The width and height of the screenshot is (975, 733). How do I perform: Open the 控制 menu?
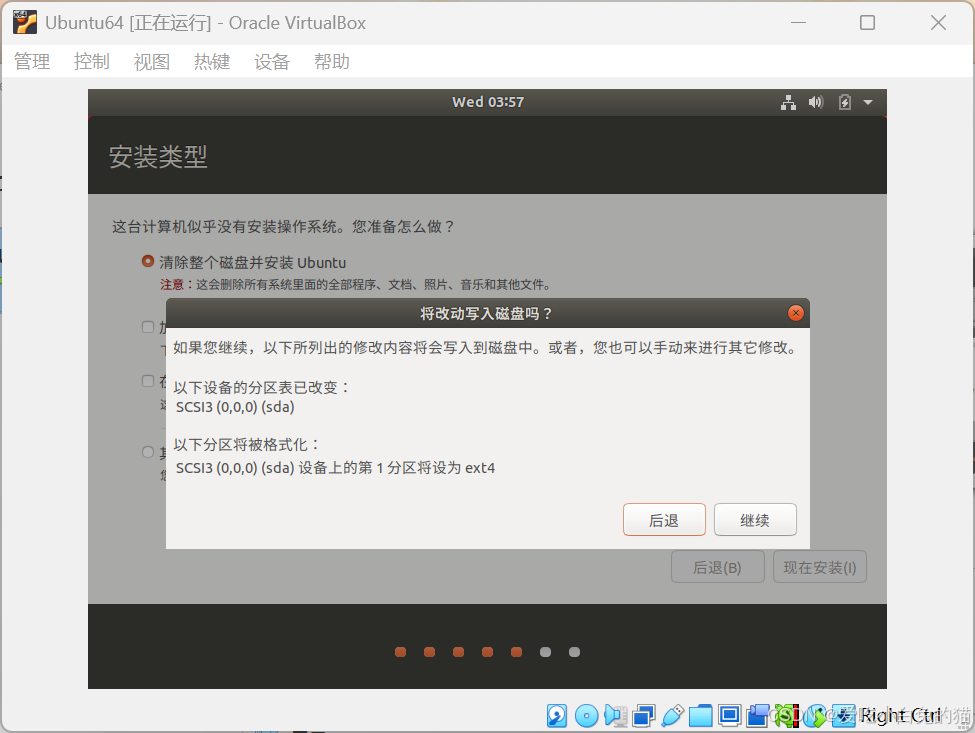(x=91, y=62)
